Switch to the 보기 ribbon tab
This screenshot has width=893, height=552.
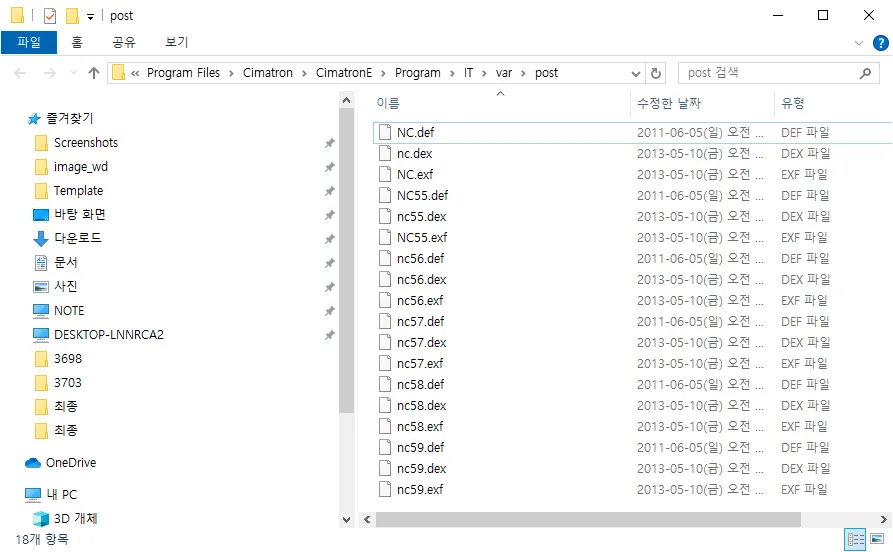coord(176,42)
